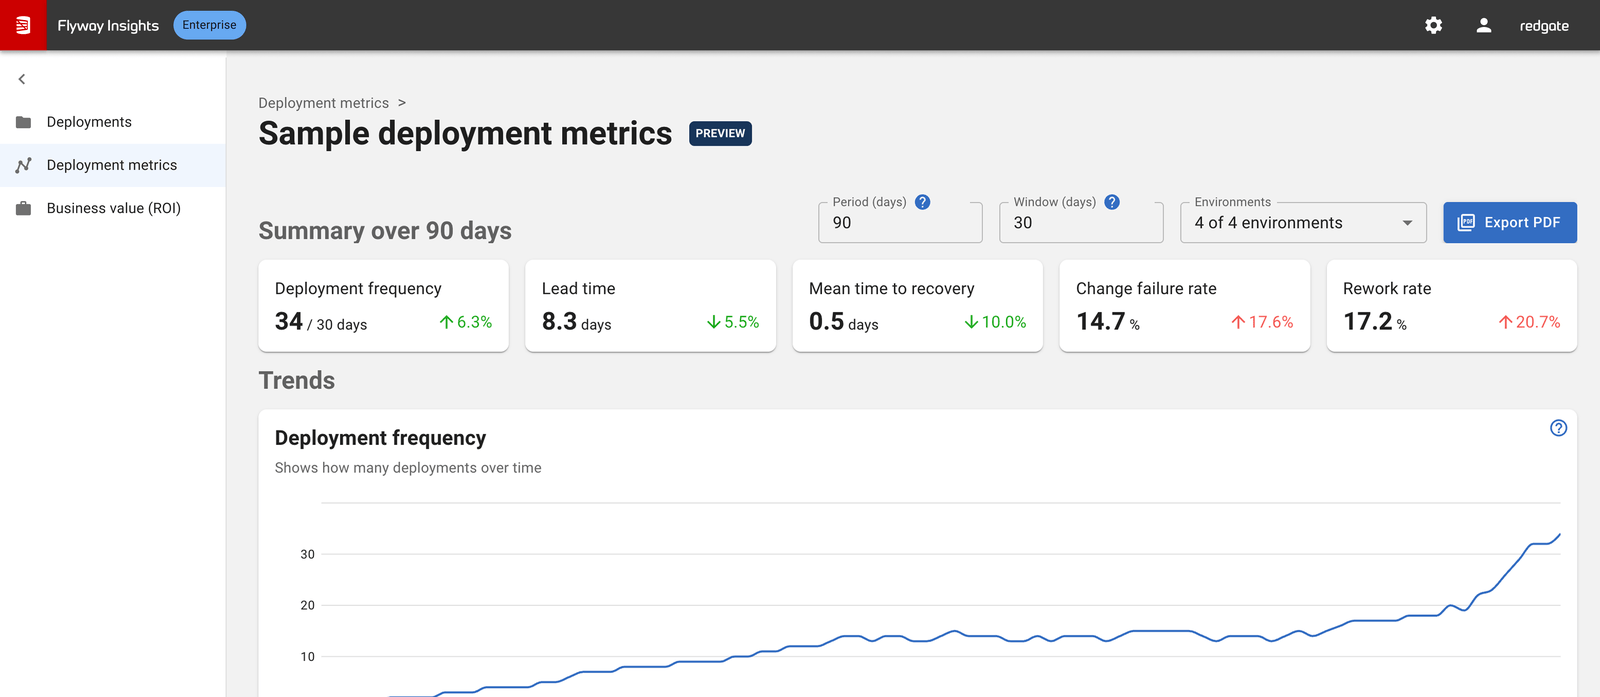This screenshot has height=697, width=1600.
Task: Click the Mean time to recovery card
Action: 917,306
